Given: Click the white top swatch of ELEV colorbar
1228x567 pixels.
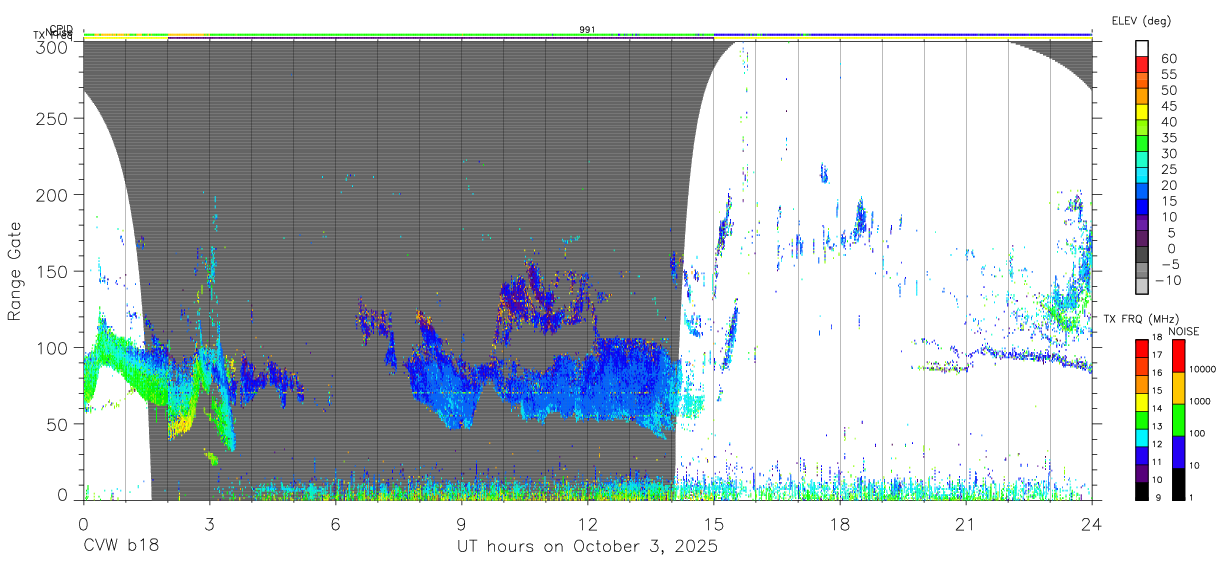Looking at the screenshot, I should (x=1143, y=48).
